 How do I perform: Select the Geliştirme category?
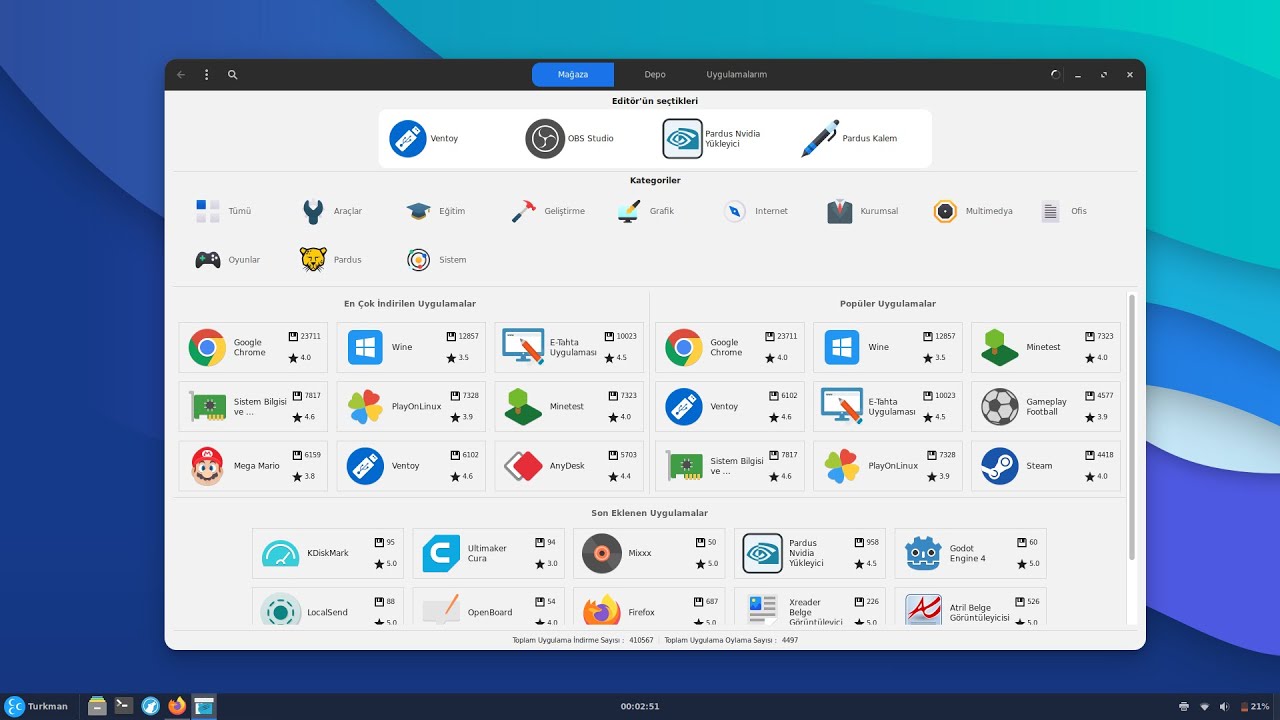click(548, 211)
